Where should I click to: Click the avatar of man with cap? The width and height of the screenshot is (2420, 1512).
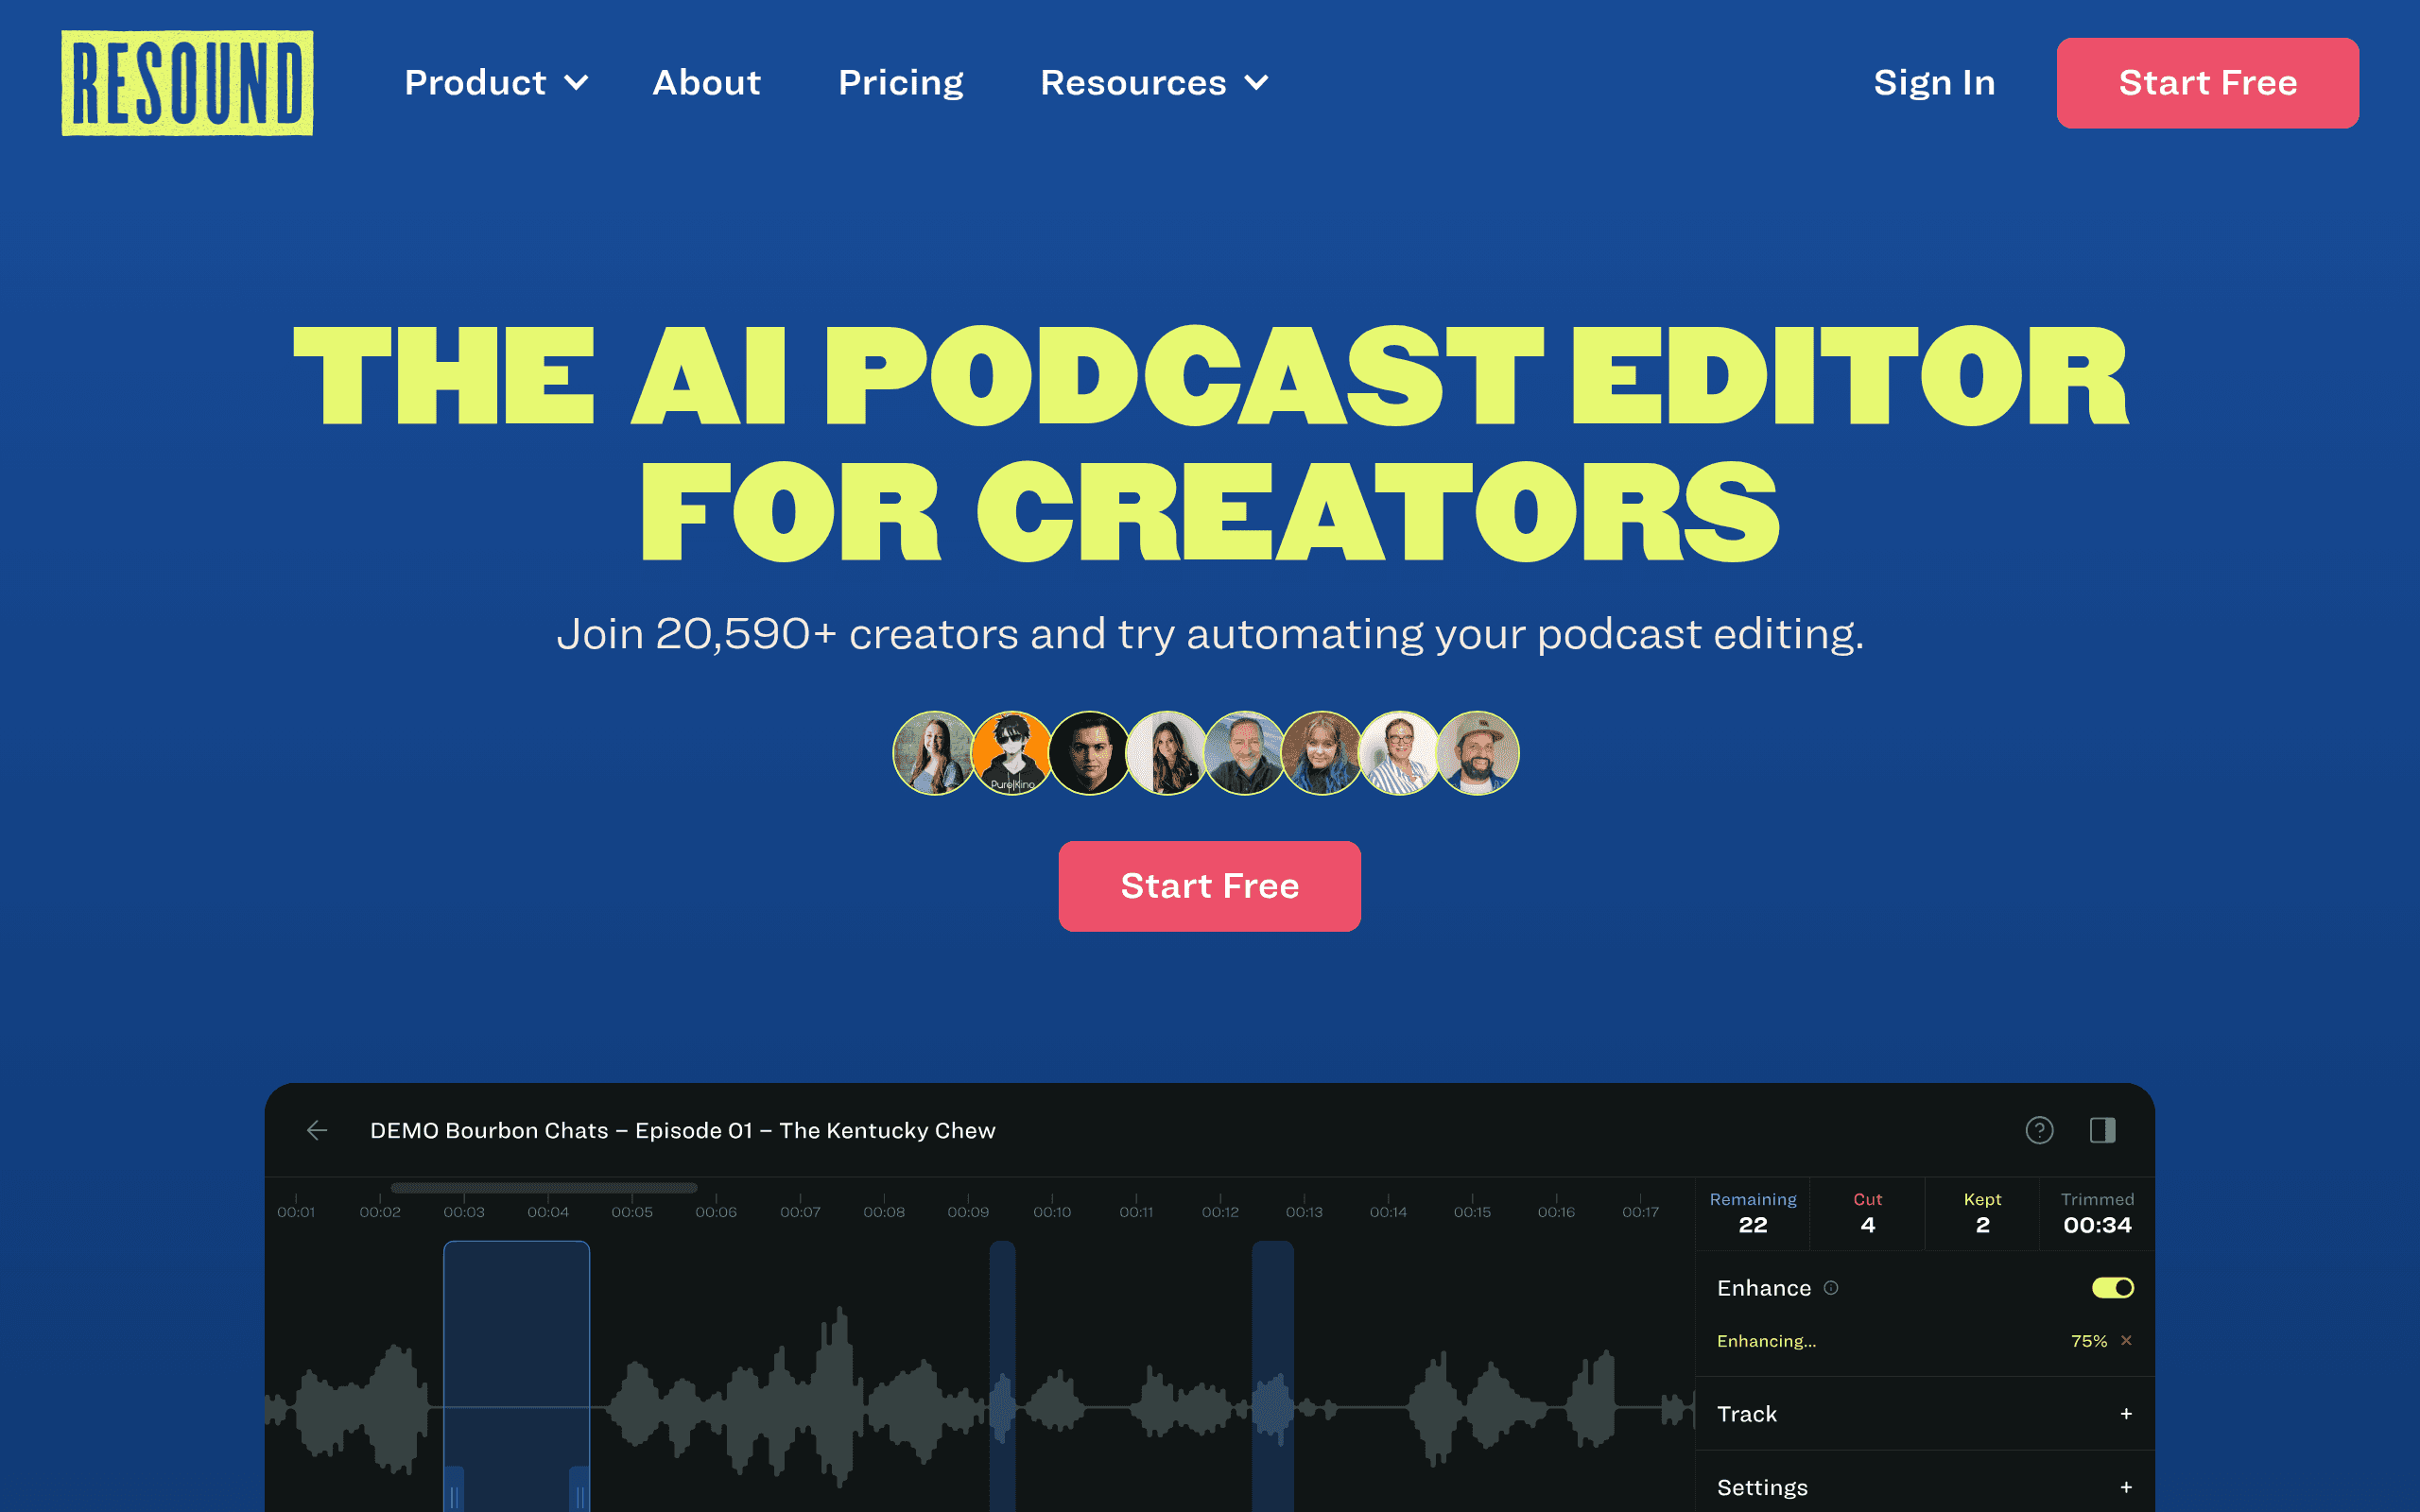[1478, 753]
